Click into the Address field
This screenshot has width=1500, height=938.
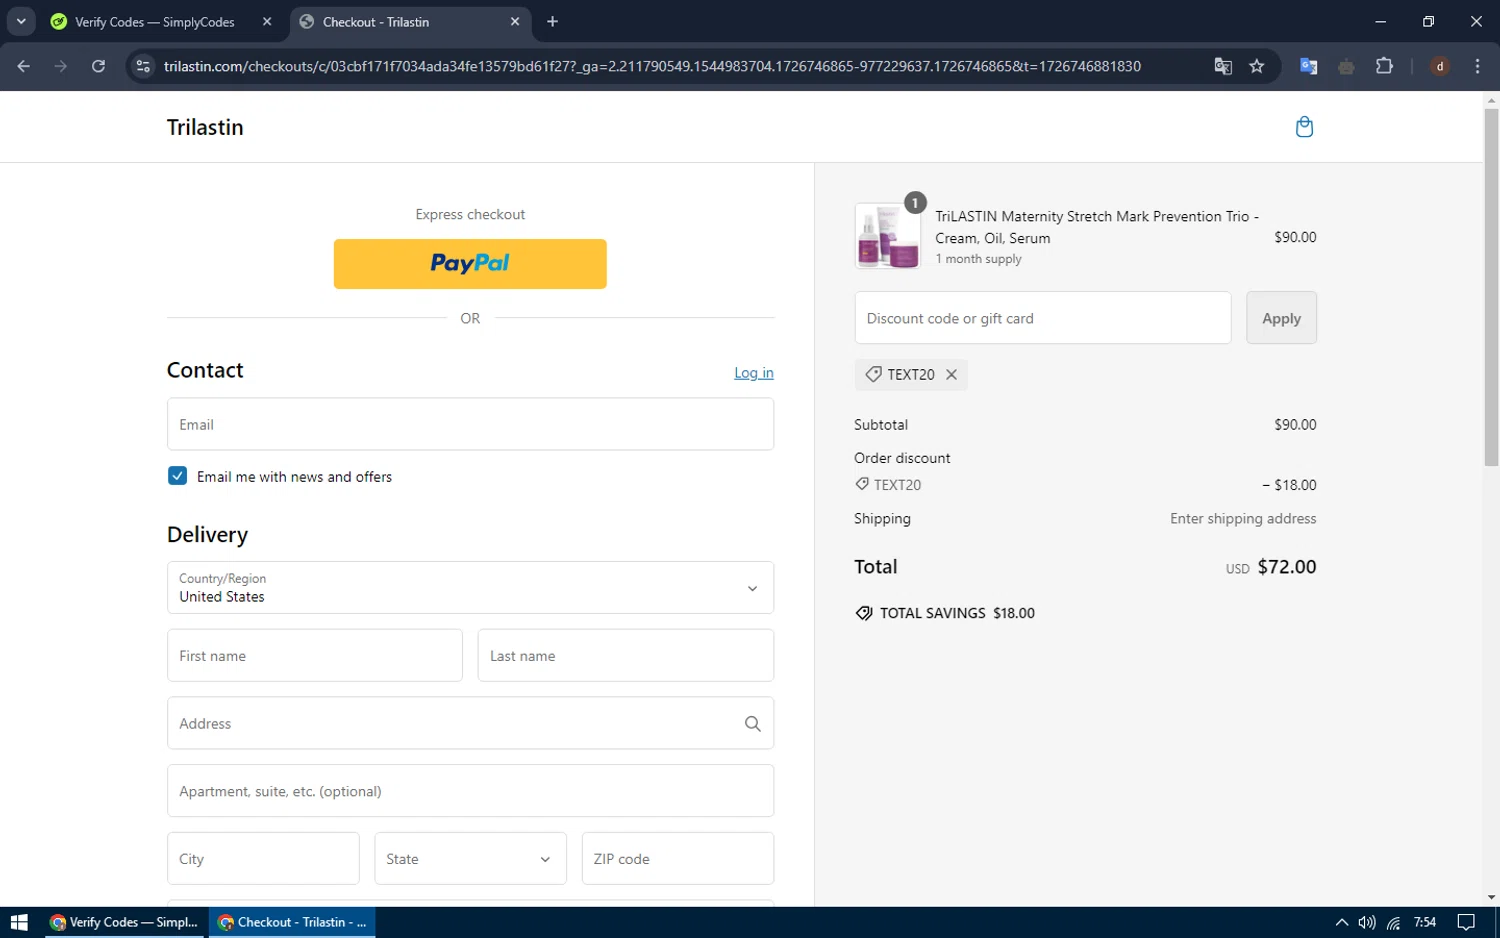pos(470,724)
